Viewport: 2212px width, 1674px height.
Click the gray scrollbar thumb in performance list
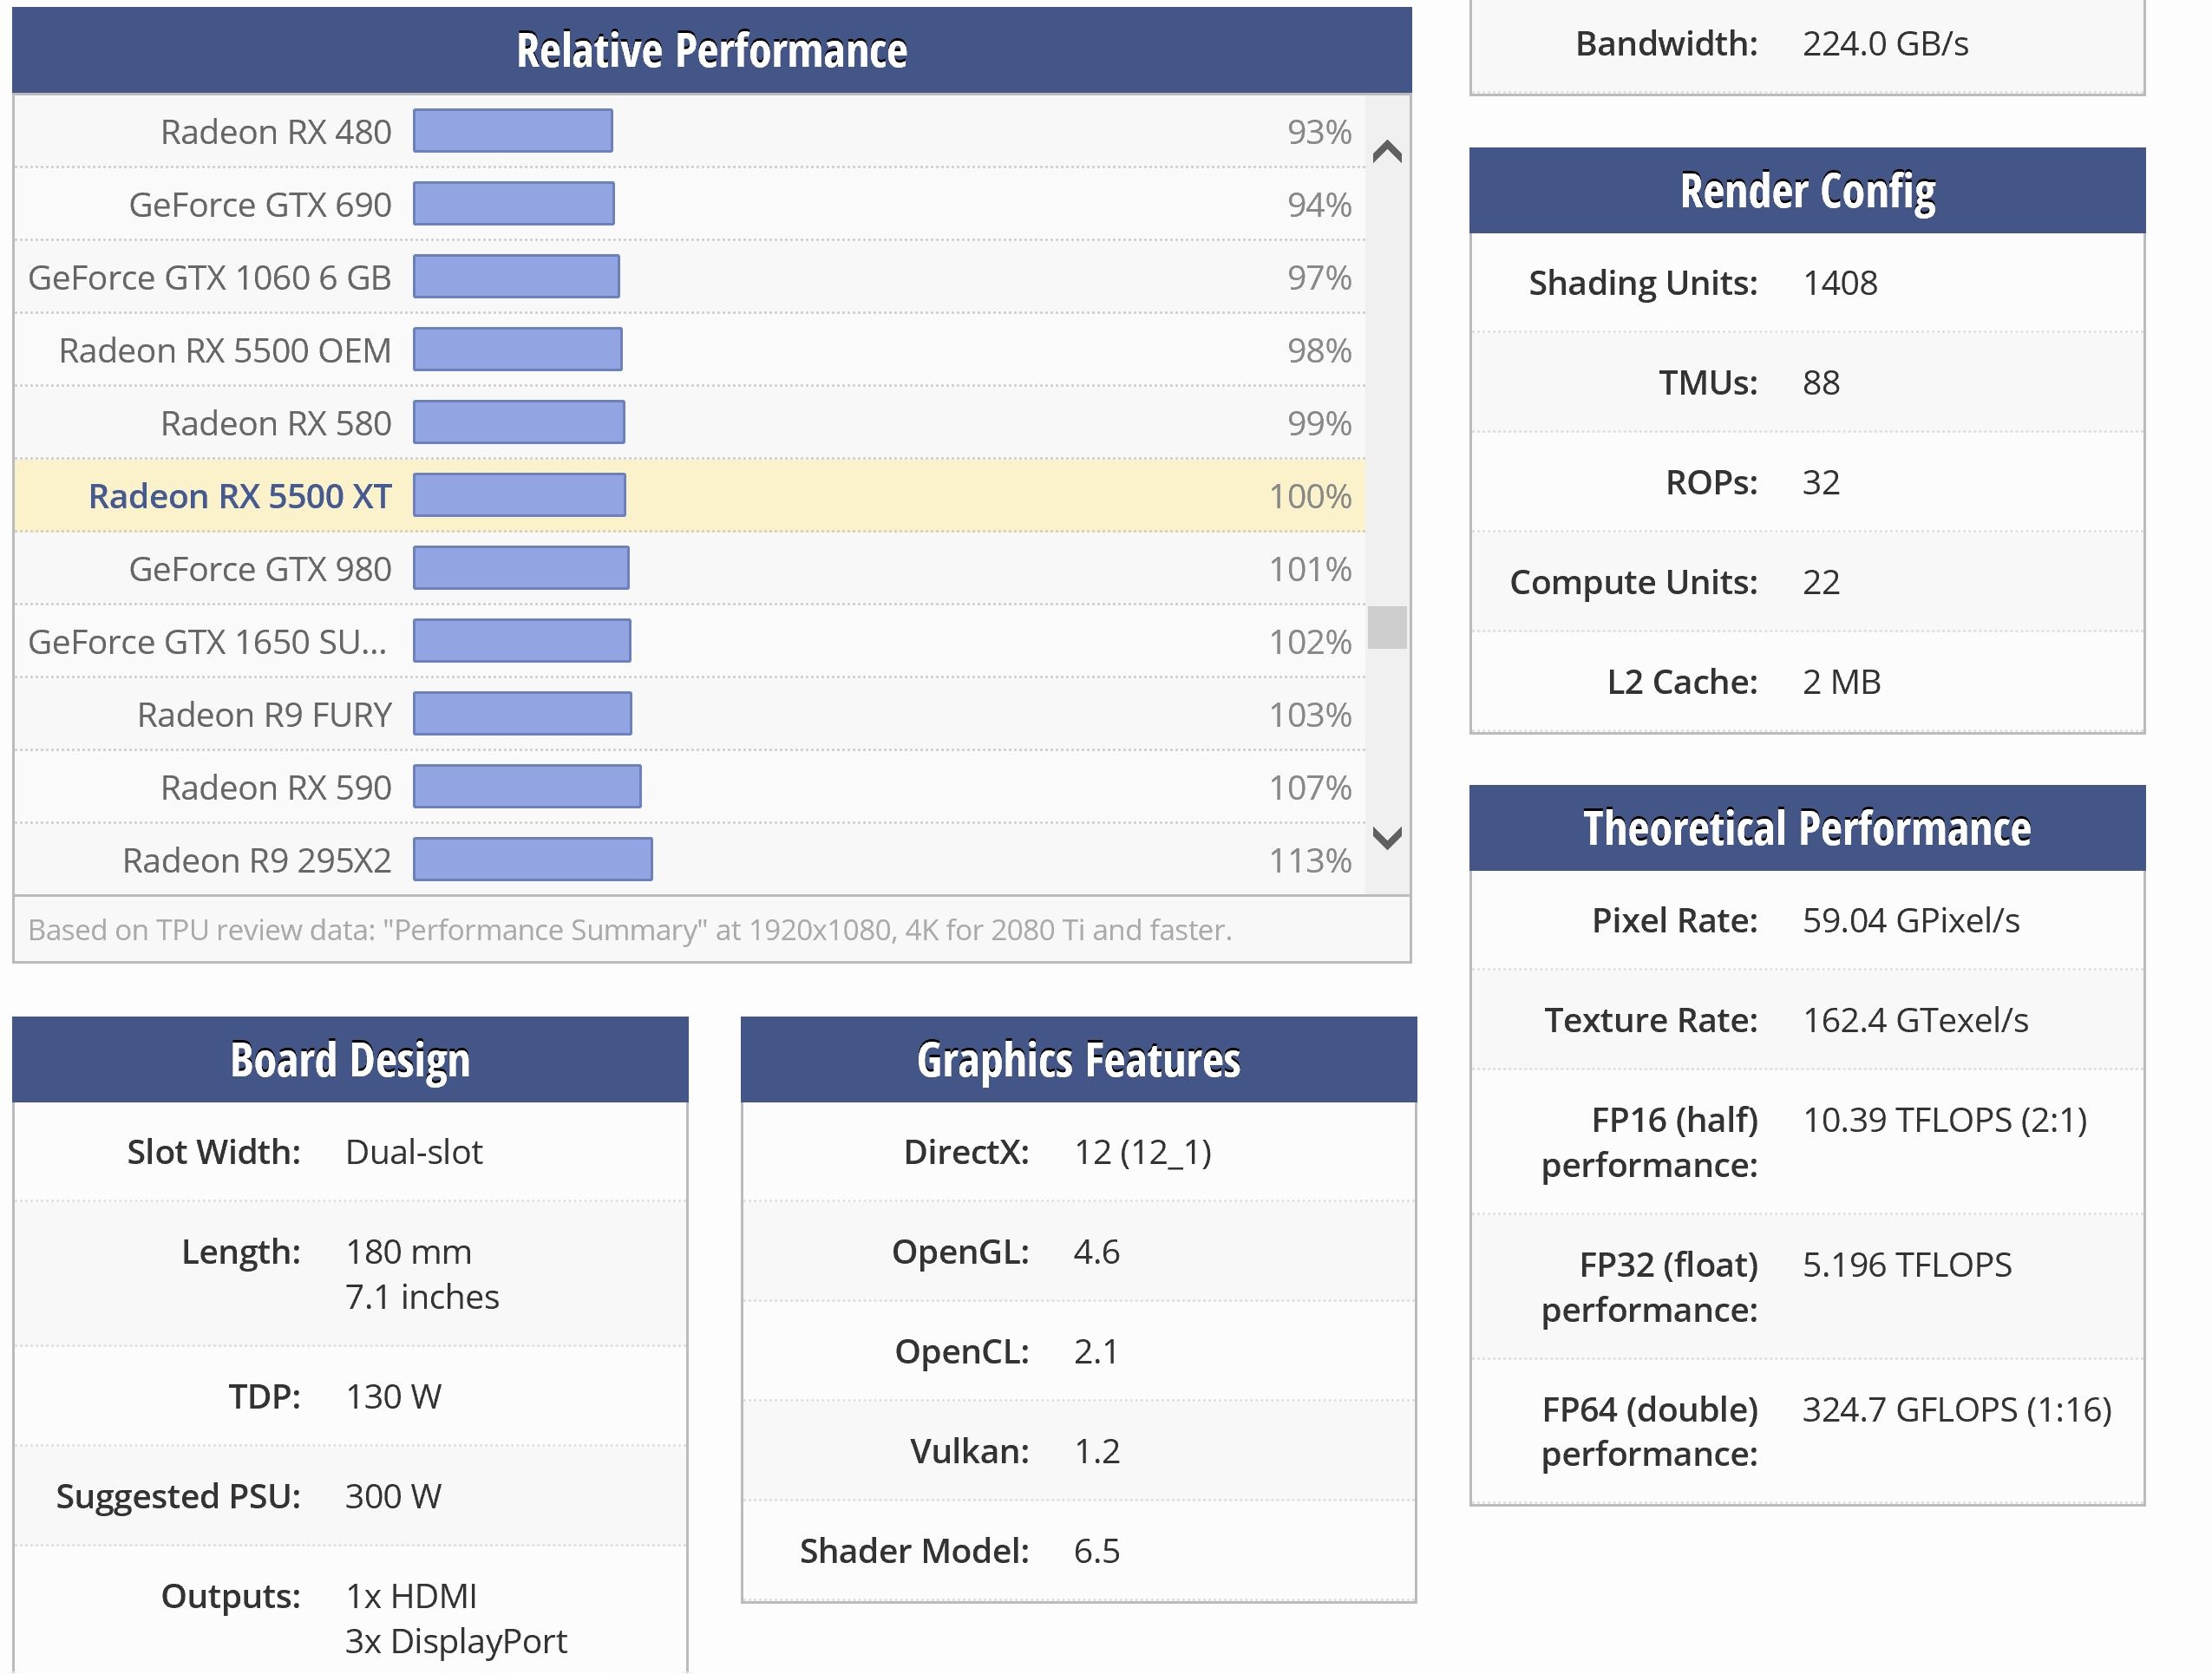pos(1387,627)
